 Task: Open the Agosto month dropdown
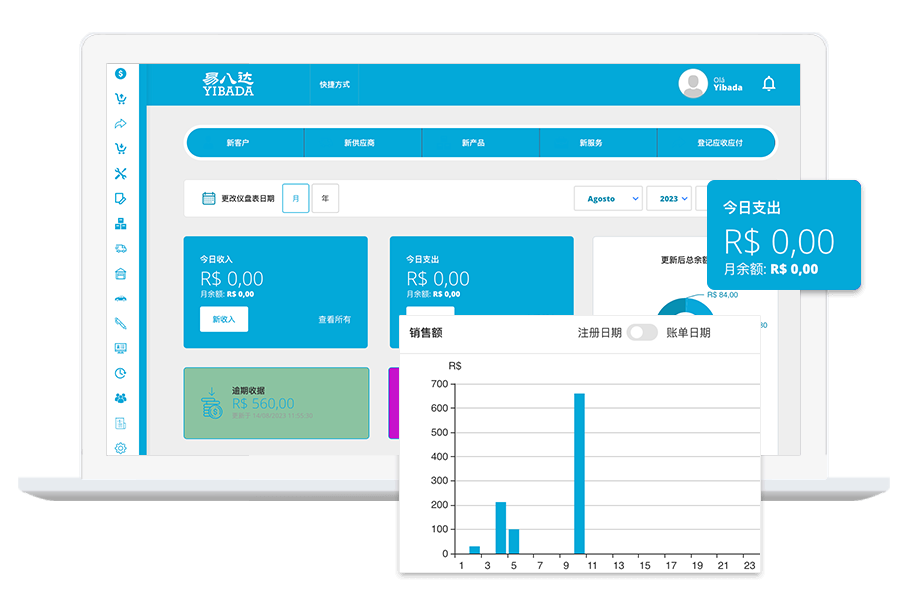coord(608,199)
